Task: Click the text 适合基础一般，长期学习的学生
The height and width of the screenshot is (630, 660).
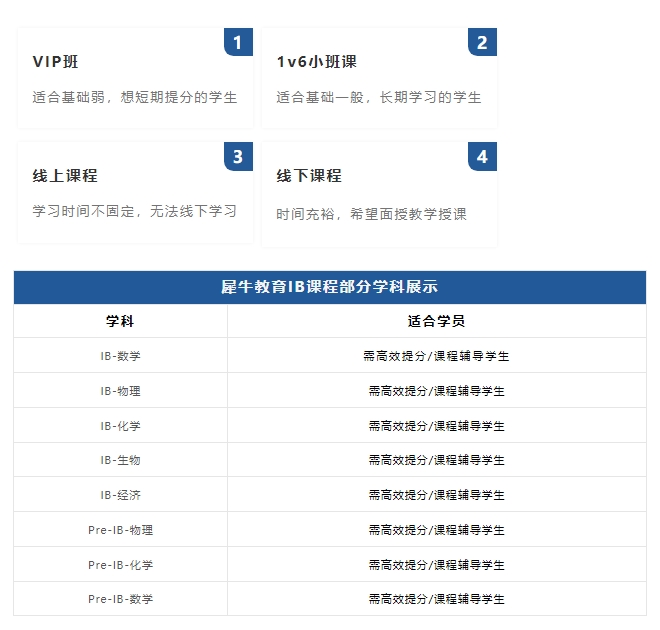Action: [379, 97]
